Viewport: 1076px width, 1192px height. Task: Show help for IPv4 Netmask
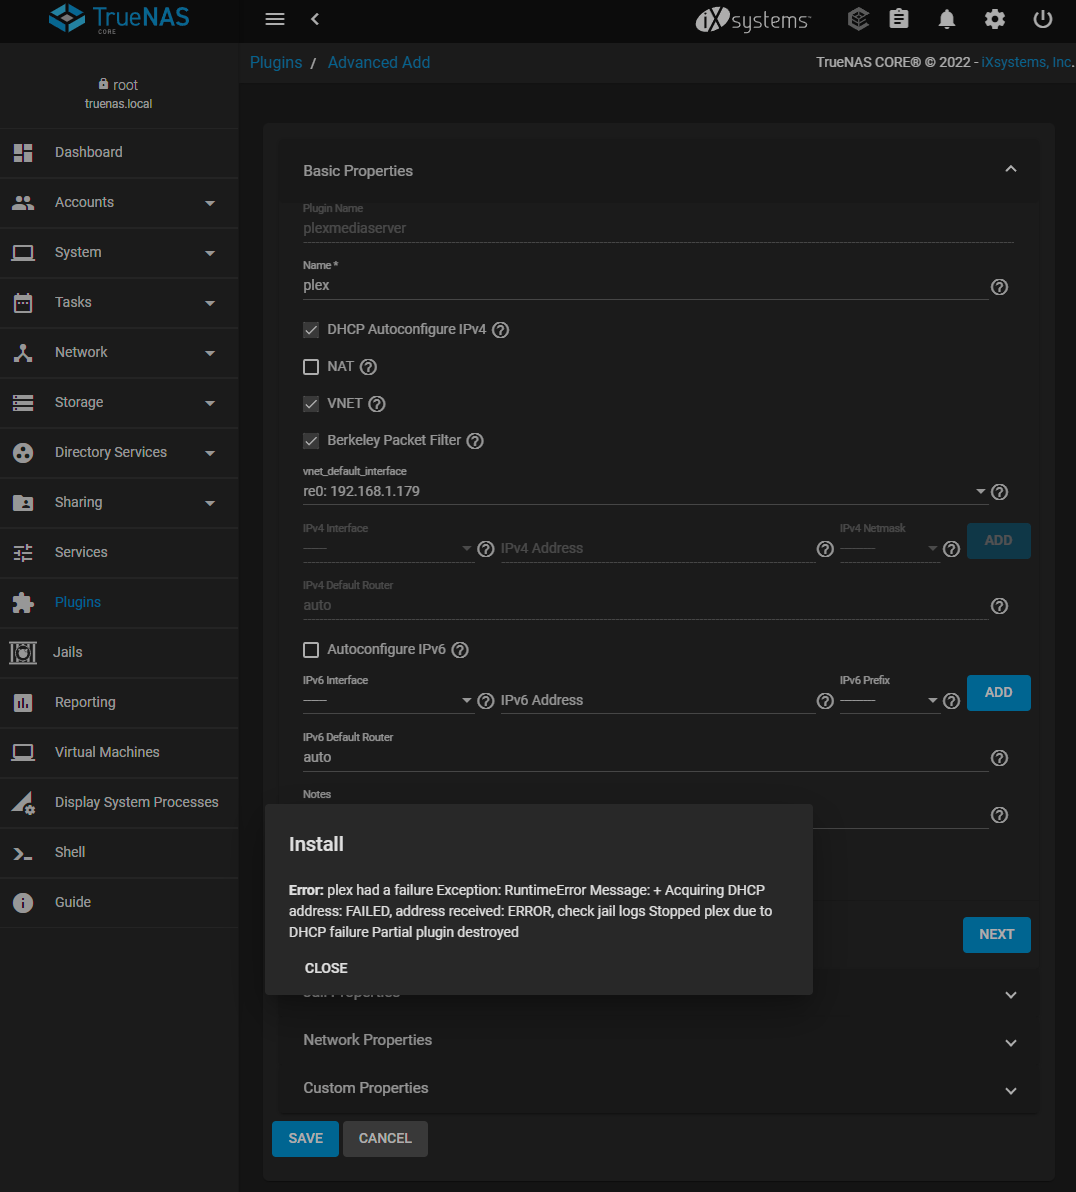coord(951,549)
